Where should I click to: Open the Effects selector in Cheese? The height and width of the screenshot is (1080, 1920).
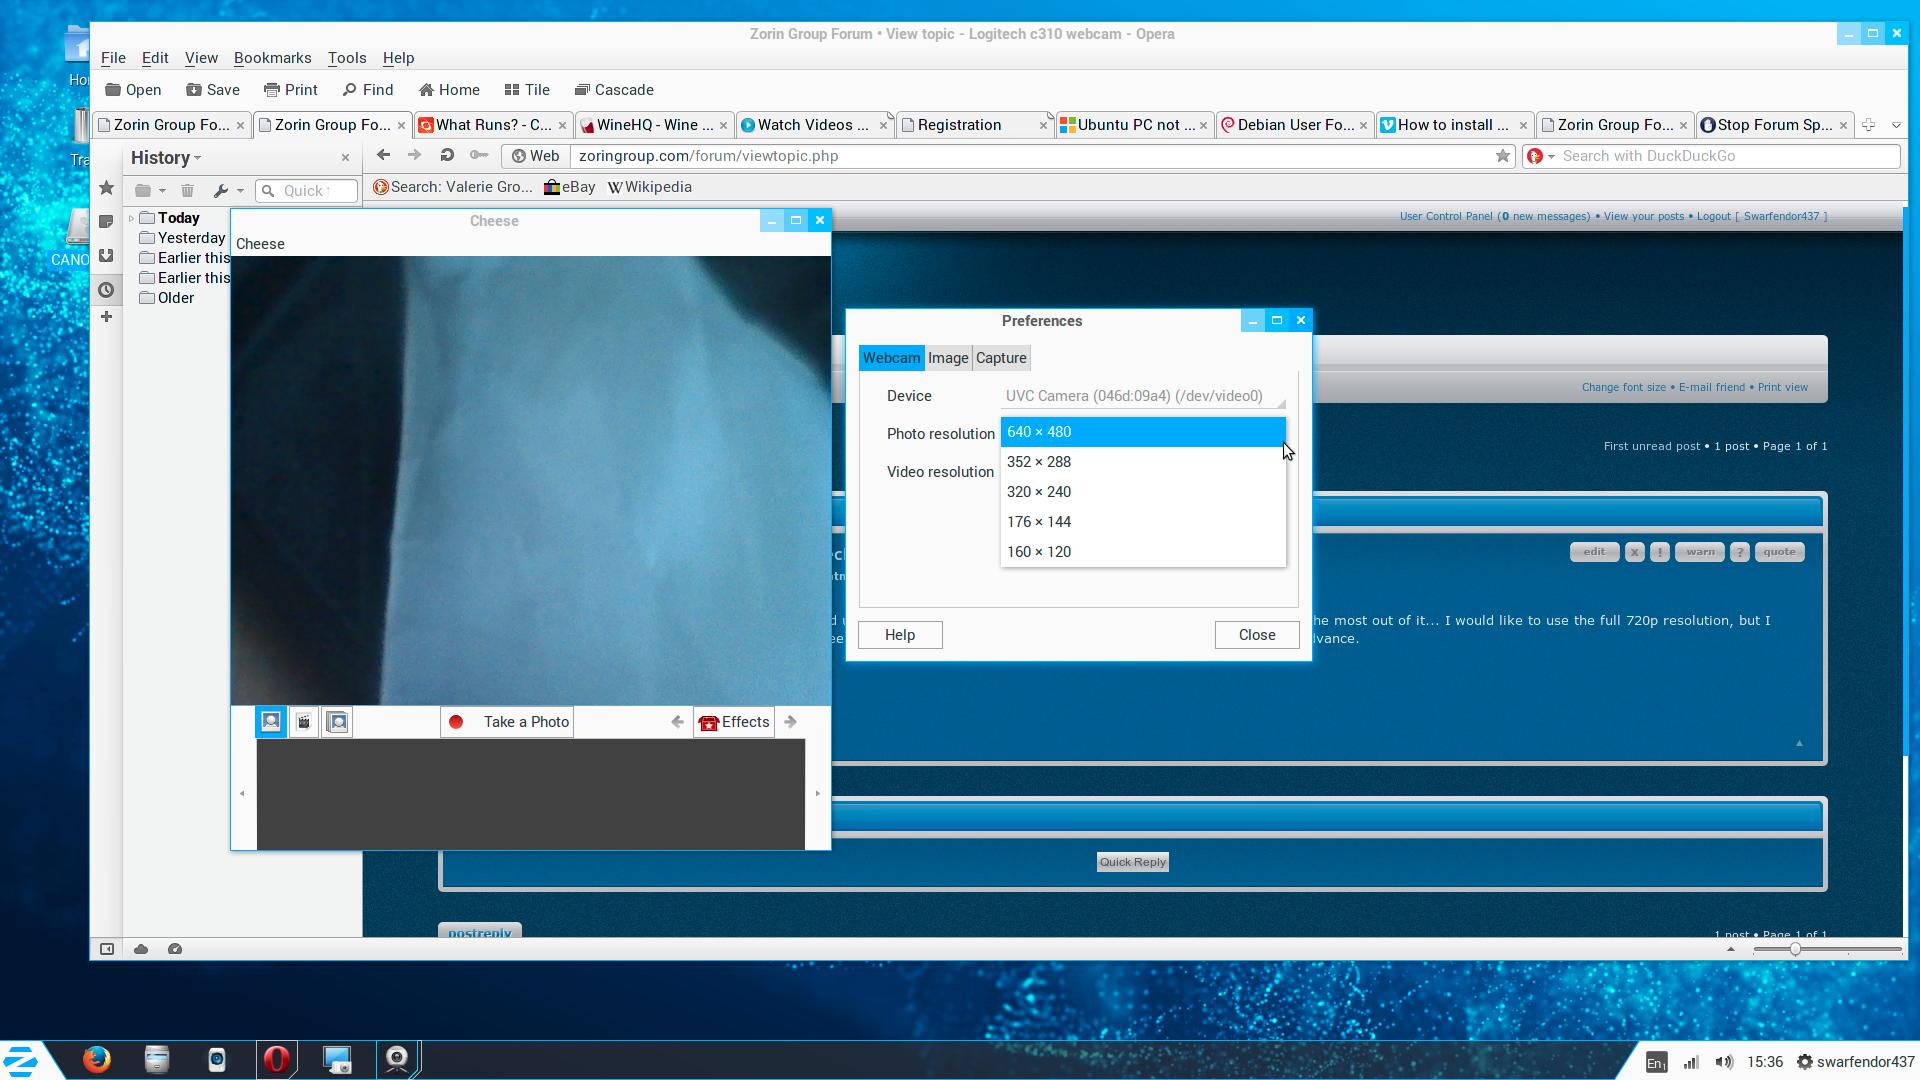734,722
